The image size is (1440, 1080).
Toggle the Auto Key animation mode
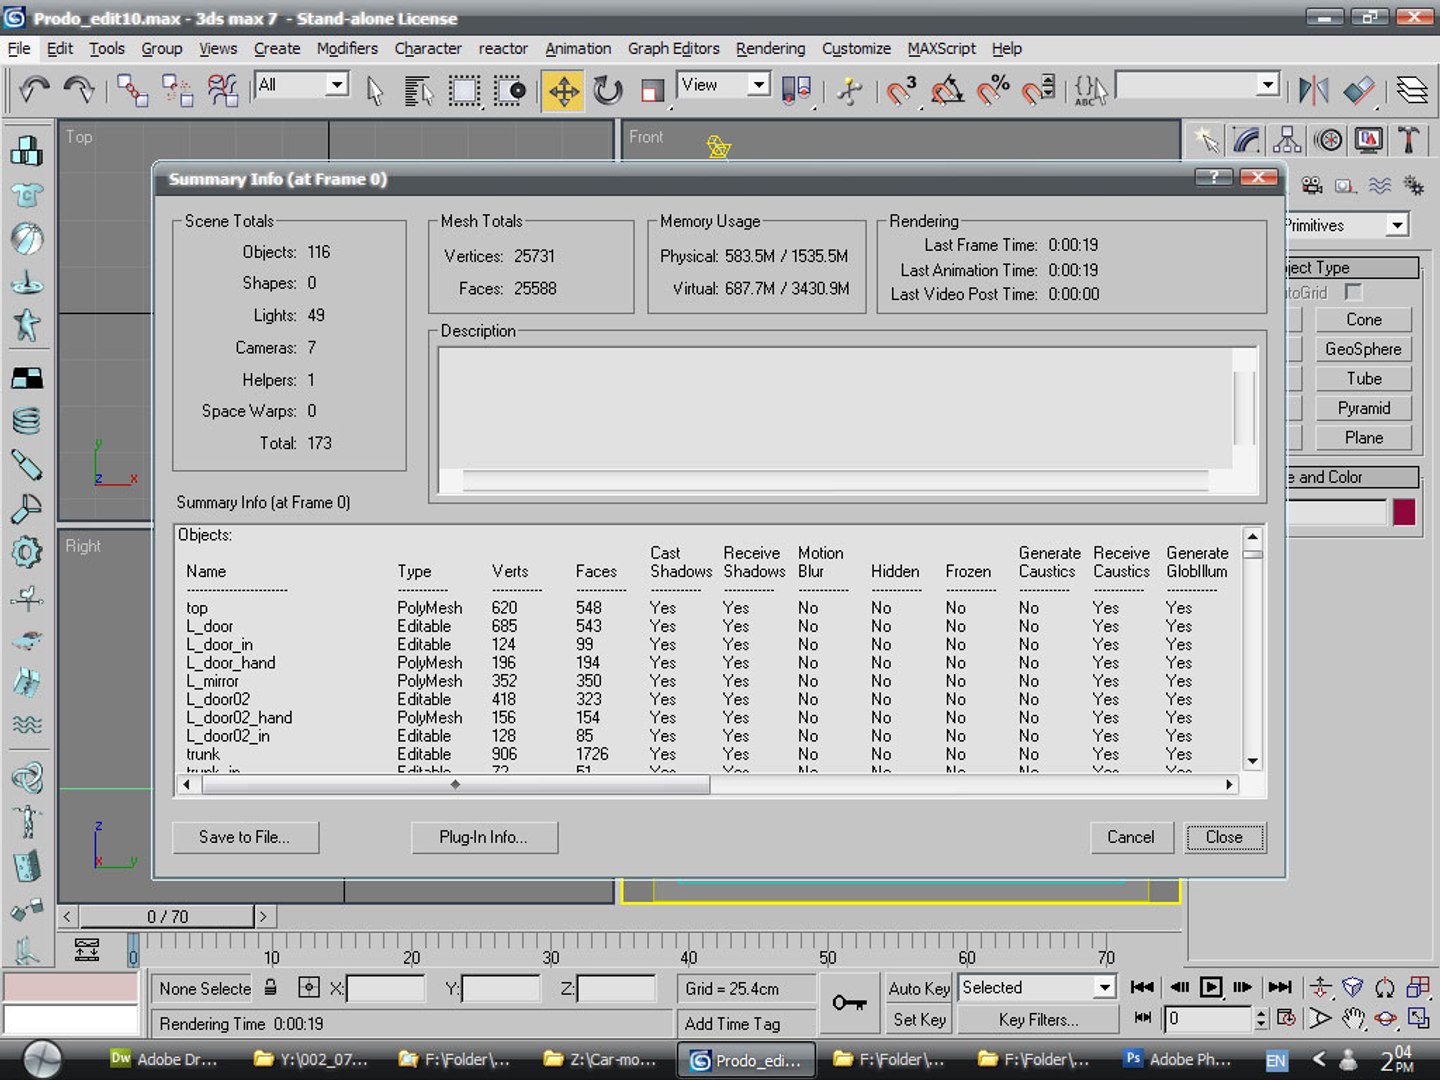919,988
